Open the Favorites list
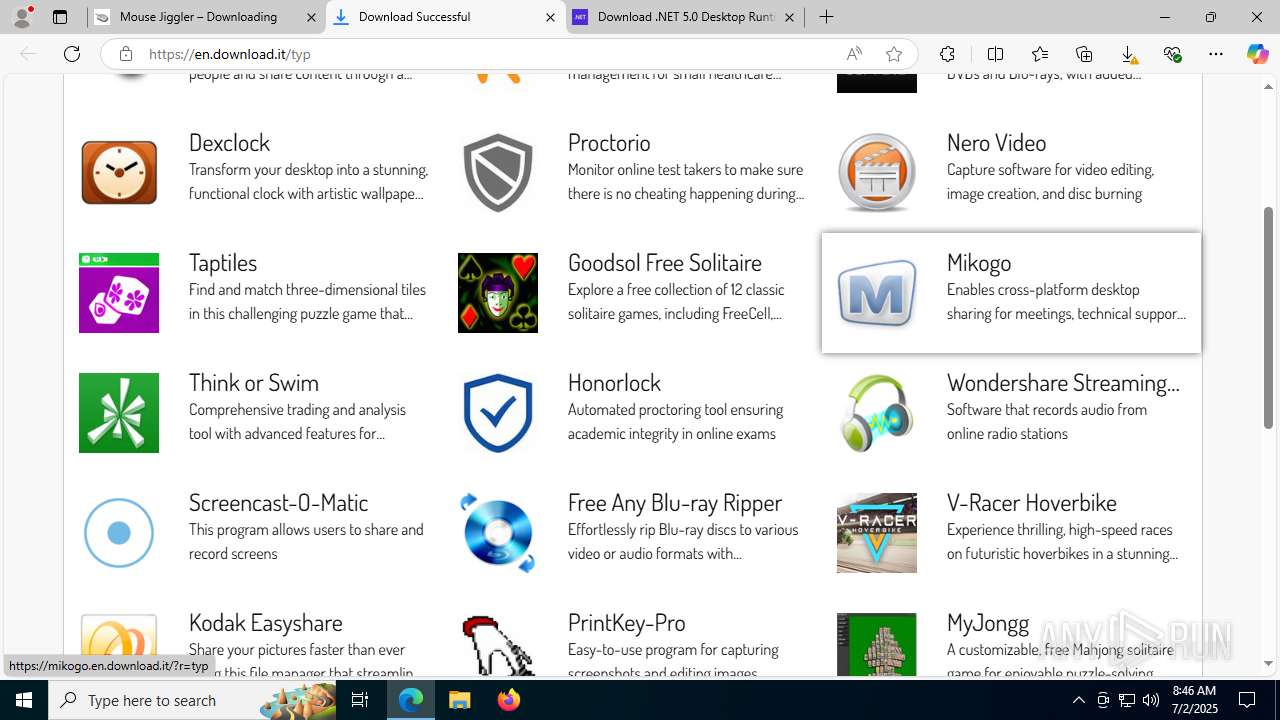1280x720 pixels. [x=1040, y=54]
